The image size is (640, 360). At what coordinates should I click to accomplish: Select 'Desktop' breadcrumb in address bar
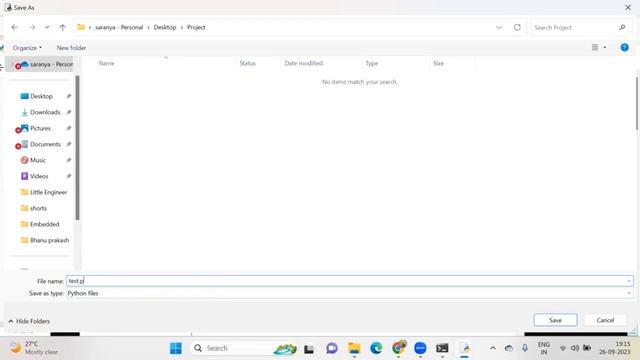click(x=165, y=27)
